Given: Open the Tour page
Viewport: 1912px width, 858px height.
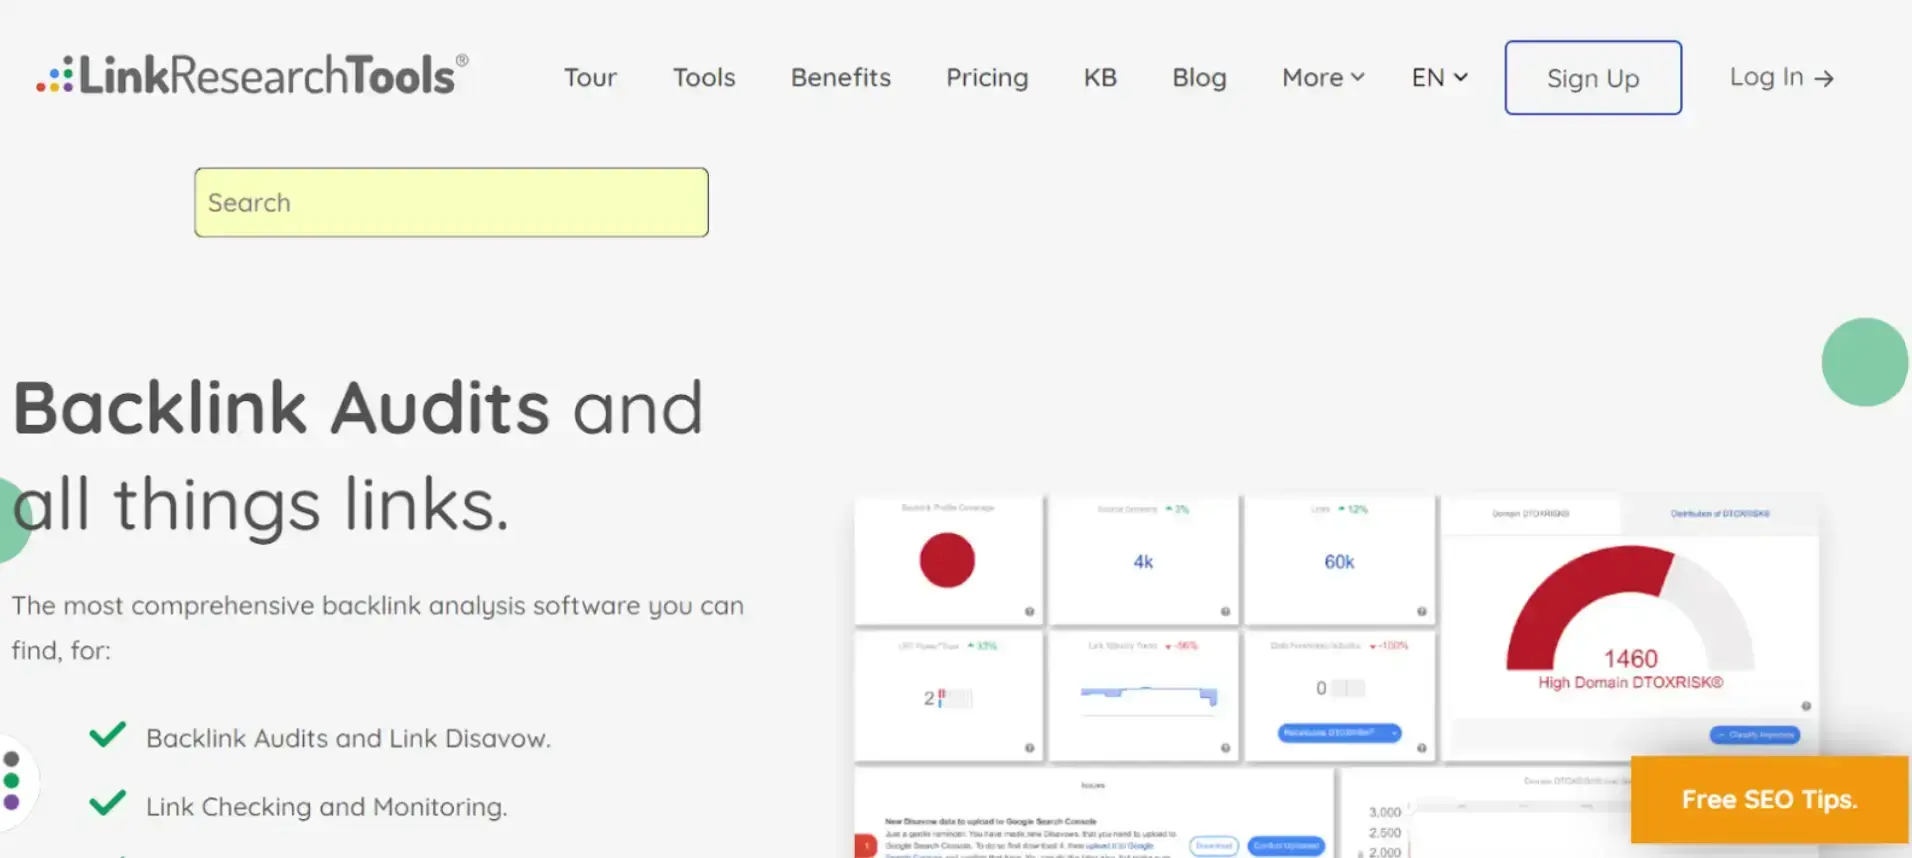Looking at the screenshot, I should 590,77.
